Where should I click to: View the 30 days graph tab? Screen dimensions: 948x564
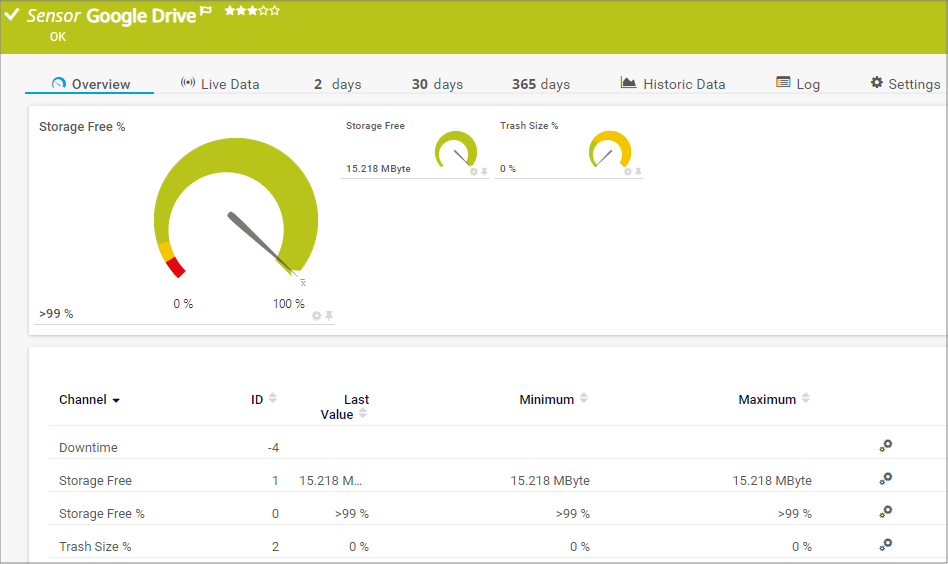pos(437,84)
